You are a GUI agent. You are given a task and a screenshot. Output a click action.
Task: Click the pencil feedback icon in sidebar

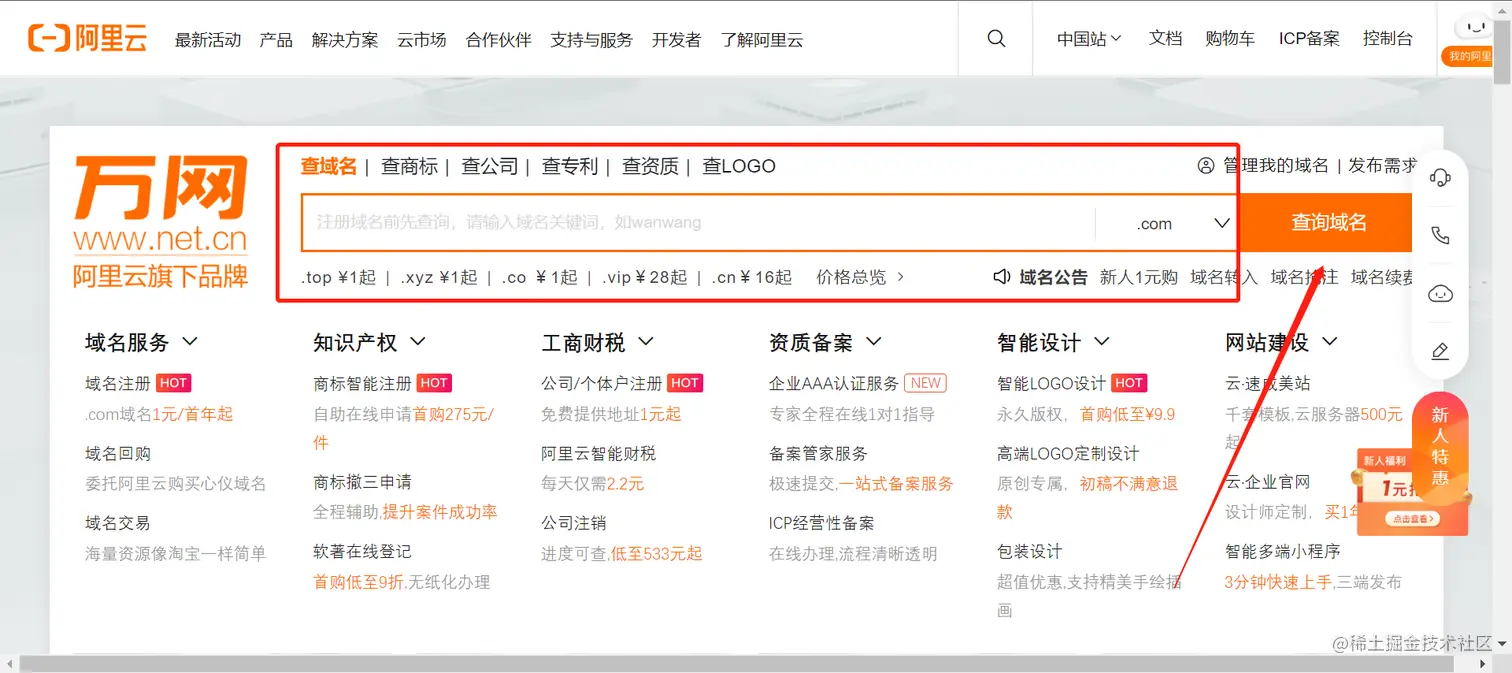pyautogui.click(x=1440, y=351)
